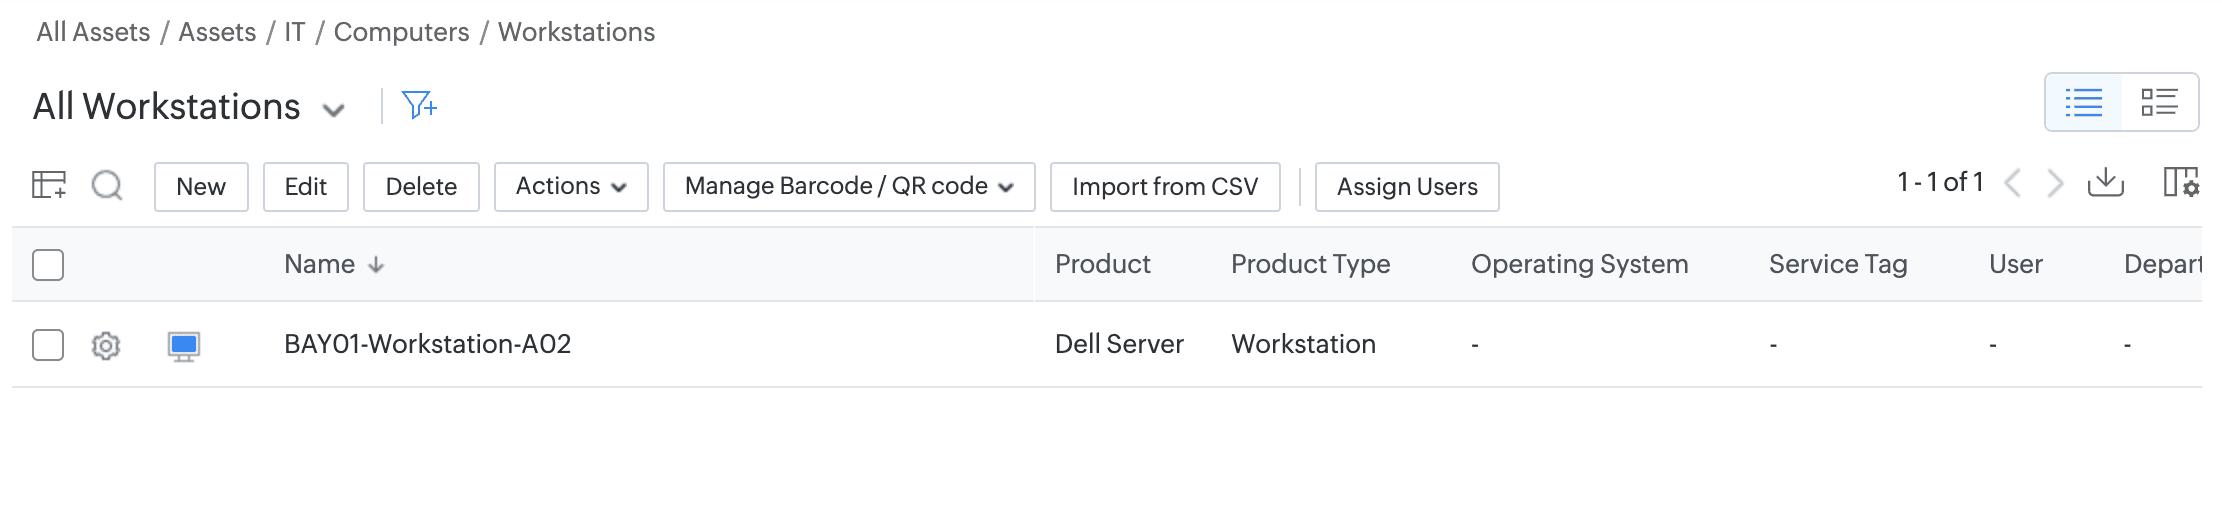Switch to list view icon

tap(2084, 102)
